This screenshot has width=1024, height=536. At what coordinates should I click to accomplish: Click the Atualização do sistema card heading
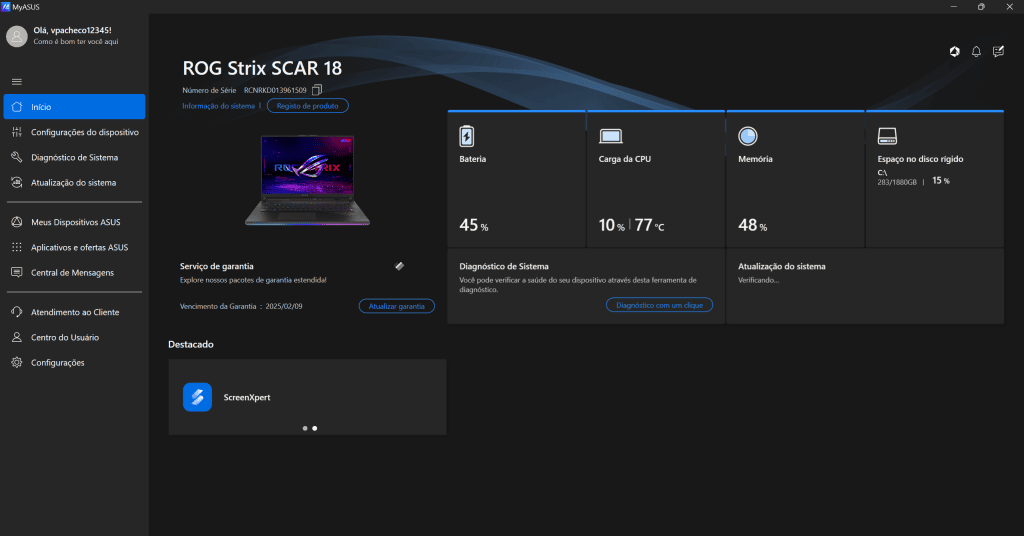point(782,266)
